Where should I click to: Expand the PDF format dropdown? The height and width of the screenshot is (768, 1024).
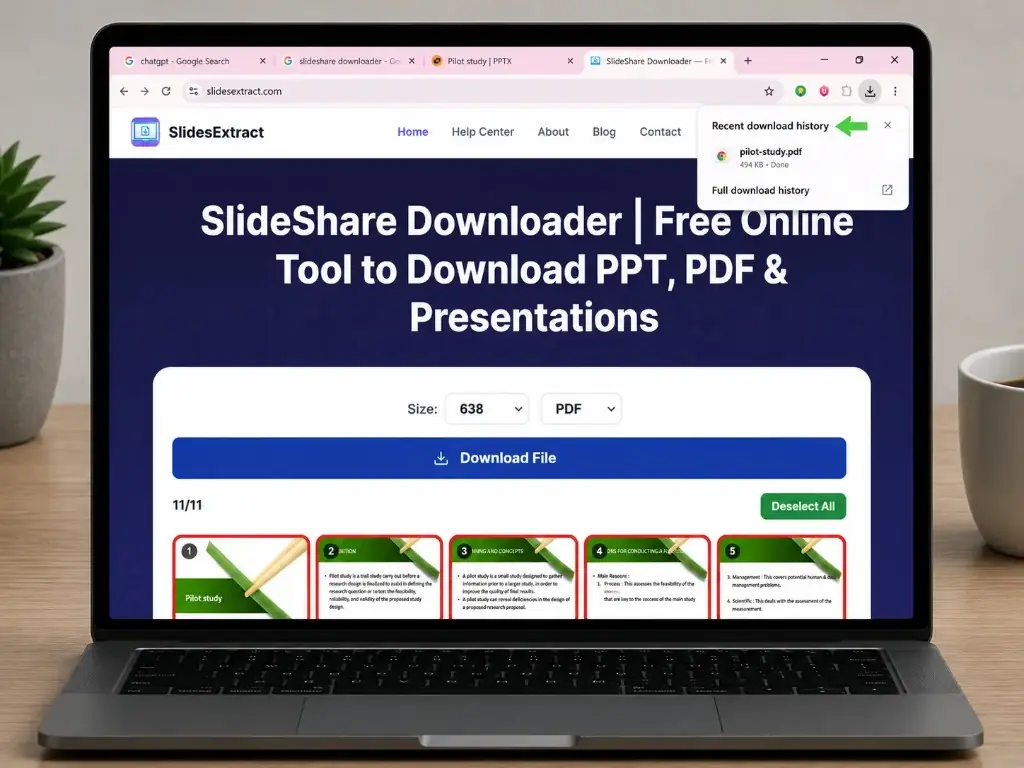coord(581,409)
